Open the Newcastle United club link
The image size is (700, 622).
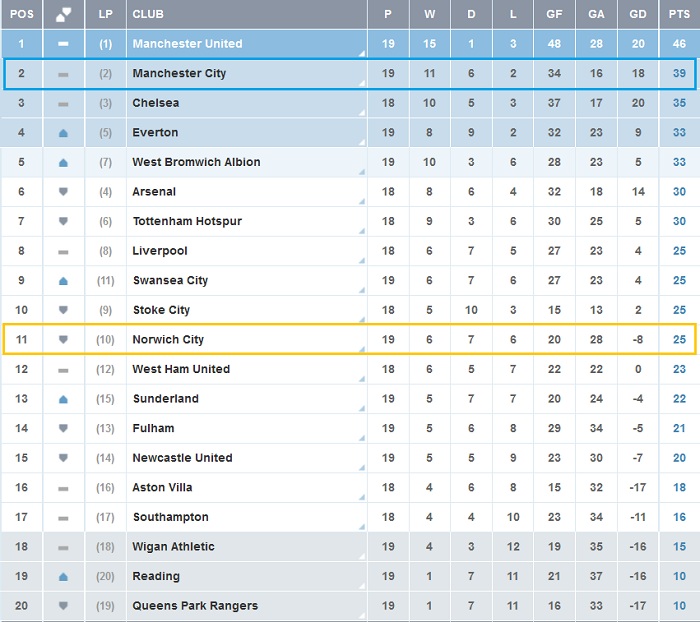(x=182, y=458)
